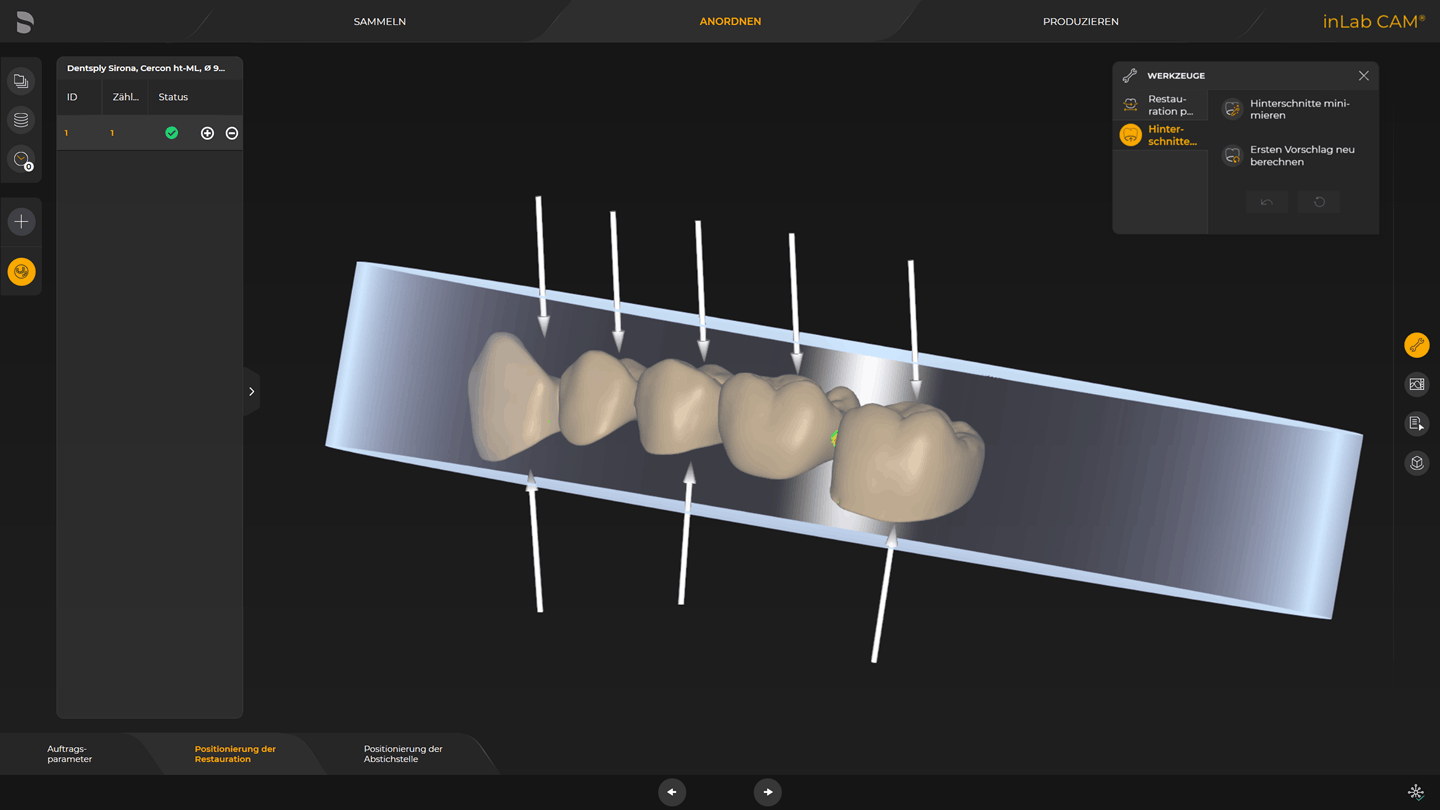This screenshot has height=810, width=1440.
Task: Click the plus add button in left sidebar
Action: click(x=21, y=222)
